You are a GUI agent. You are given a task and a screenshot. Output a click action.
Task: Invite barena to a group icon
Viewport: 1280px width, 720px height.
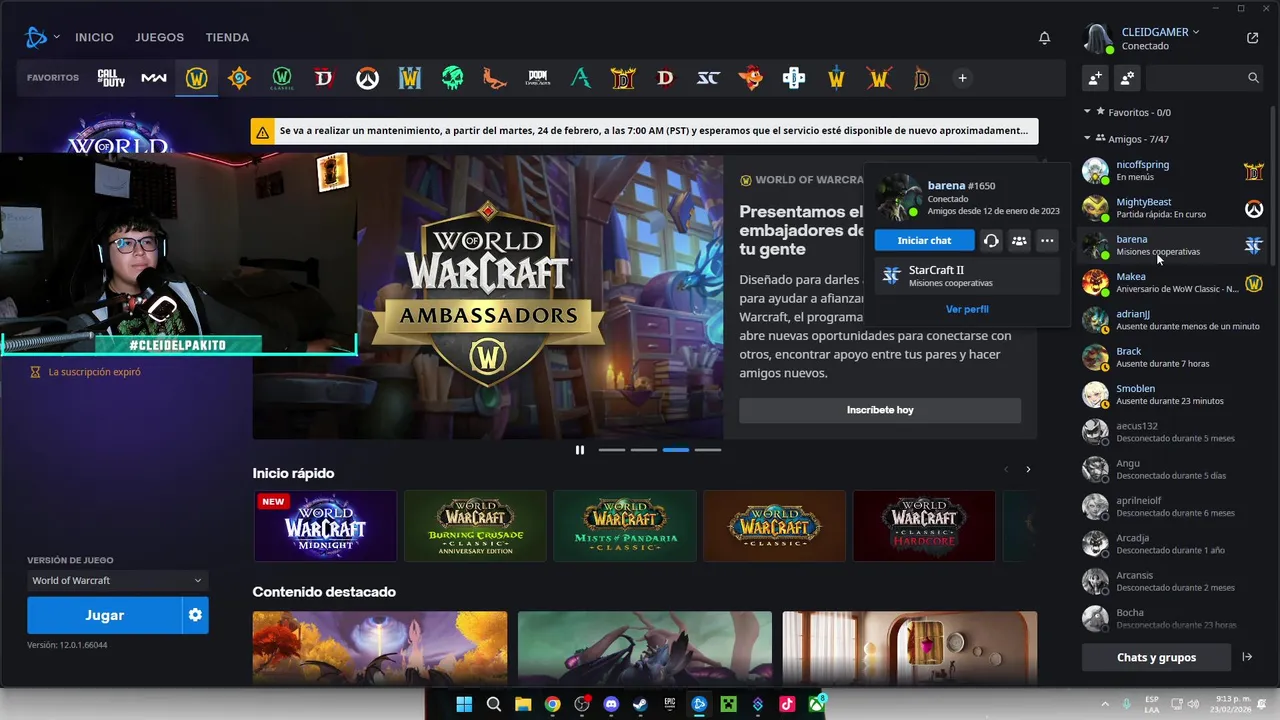[1019, 240]
